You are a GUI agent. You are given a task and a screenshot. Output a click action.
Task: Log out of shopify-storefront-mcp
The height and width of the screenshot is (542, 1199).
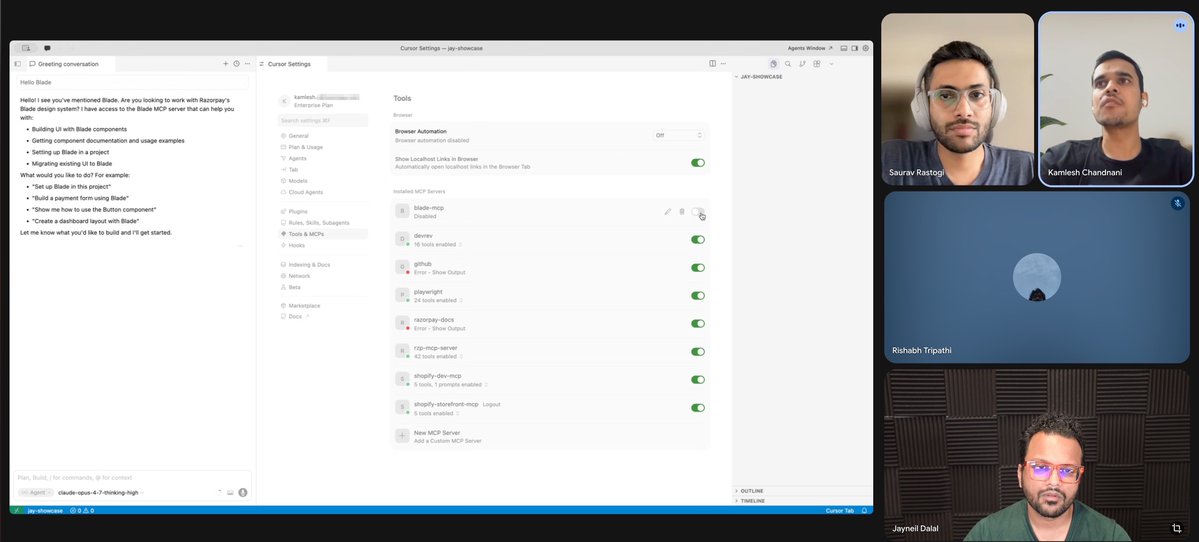tap(492, 404)
